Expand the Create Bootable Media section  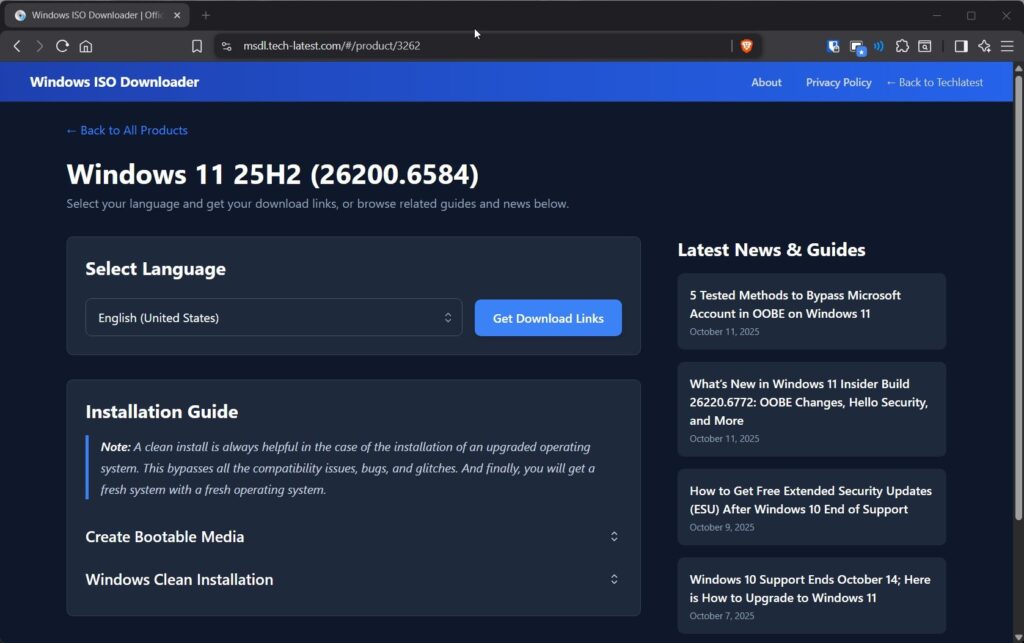pos(353,537)
